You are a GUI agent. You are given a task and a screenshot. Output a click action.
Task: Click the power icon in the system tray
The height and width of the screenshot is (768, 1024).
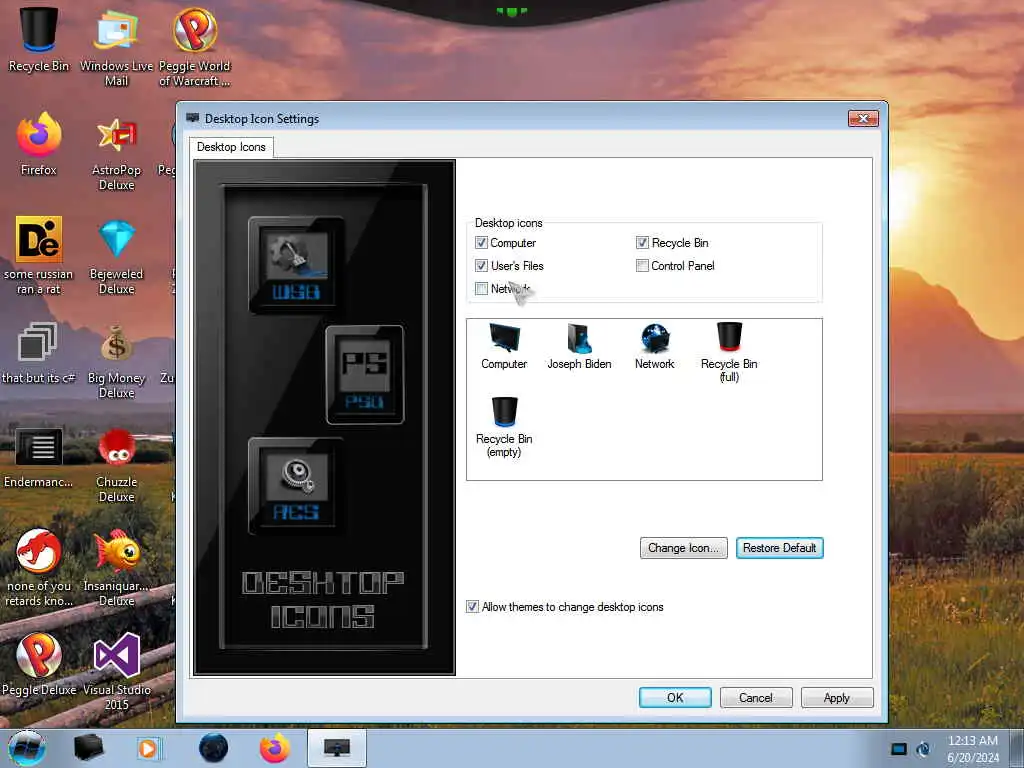[x=923, y=749]
